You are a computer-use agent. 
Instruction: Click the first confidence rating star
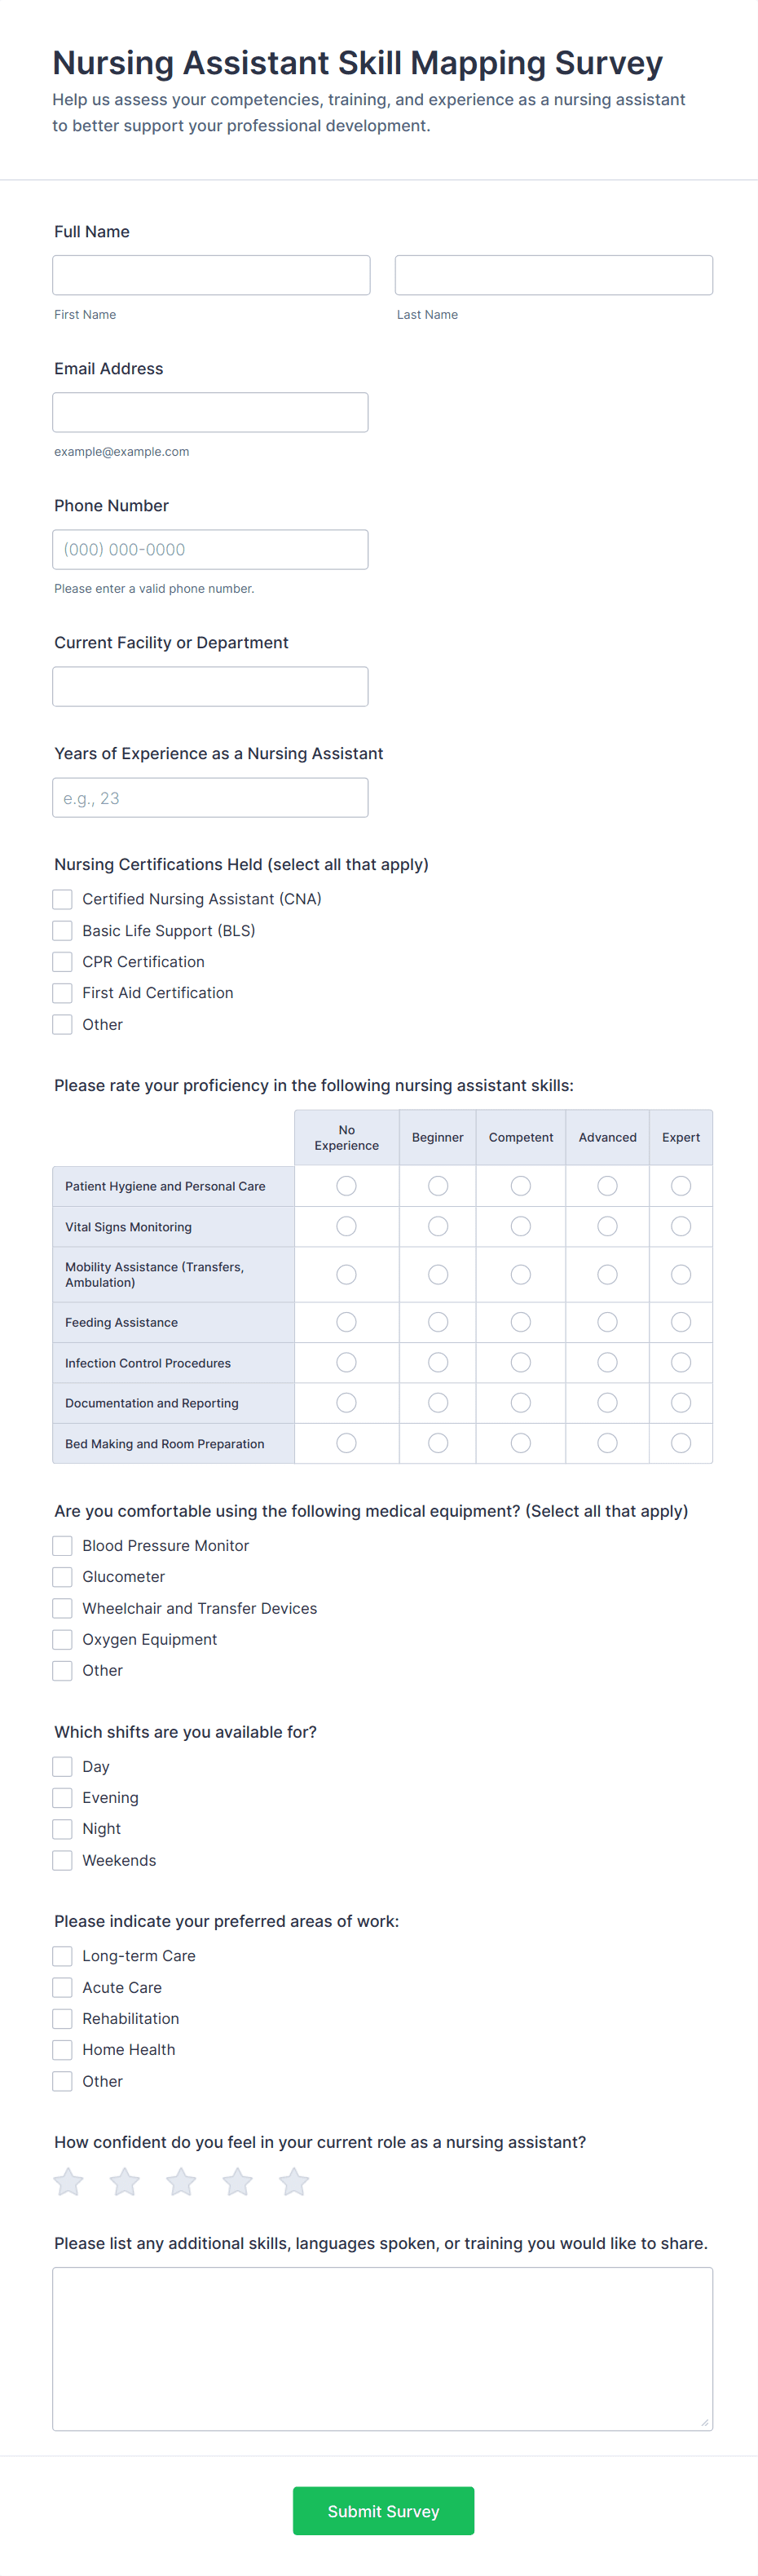(69, 2182)
